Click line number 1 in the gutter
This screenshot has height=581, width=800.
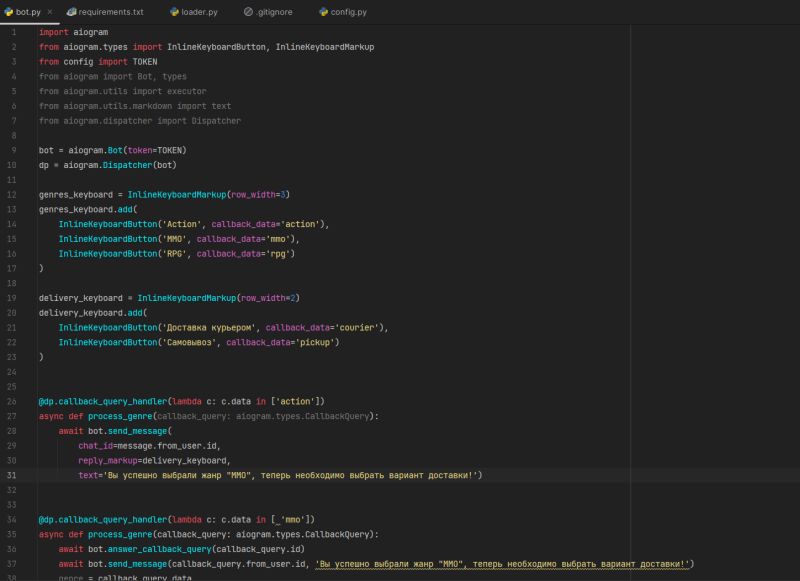click(14, 32)
